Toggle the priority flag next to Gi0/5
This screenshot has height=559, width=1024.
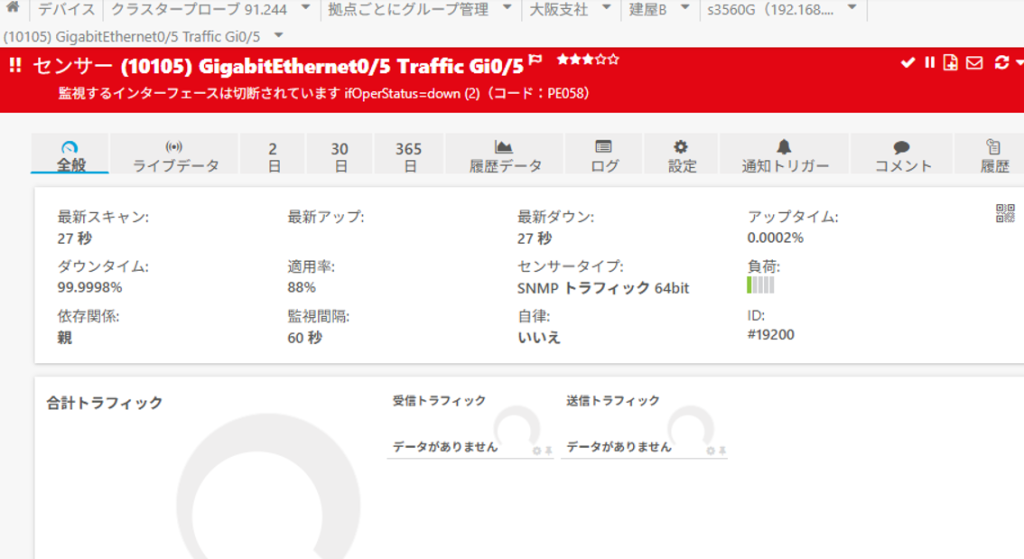(535, 61)
